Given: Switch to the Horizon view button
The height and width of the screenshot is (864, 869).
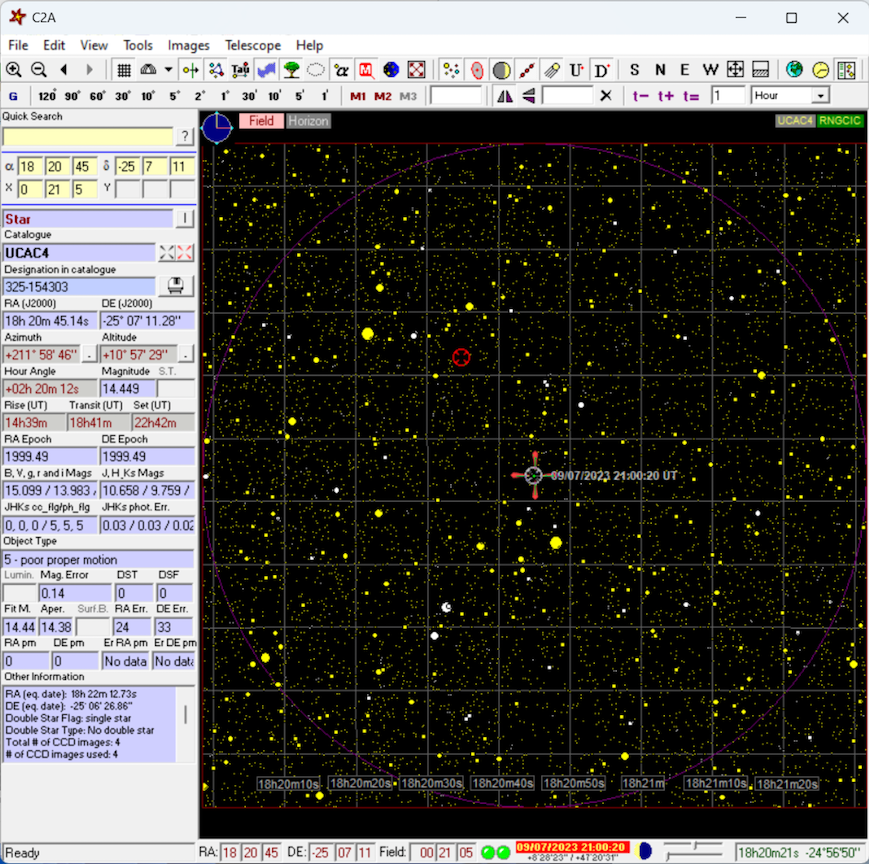Looking at the screenshot, I should tap(308, 121).
